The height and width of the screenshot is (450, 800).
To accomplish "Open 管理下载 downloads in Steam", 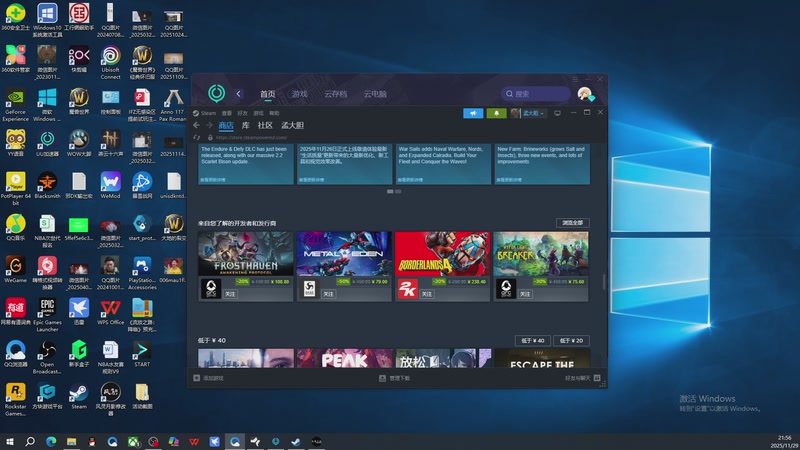I will tap(394, 378).
